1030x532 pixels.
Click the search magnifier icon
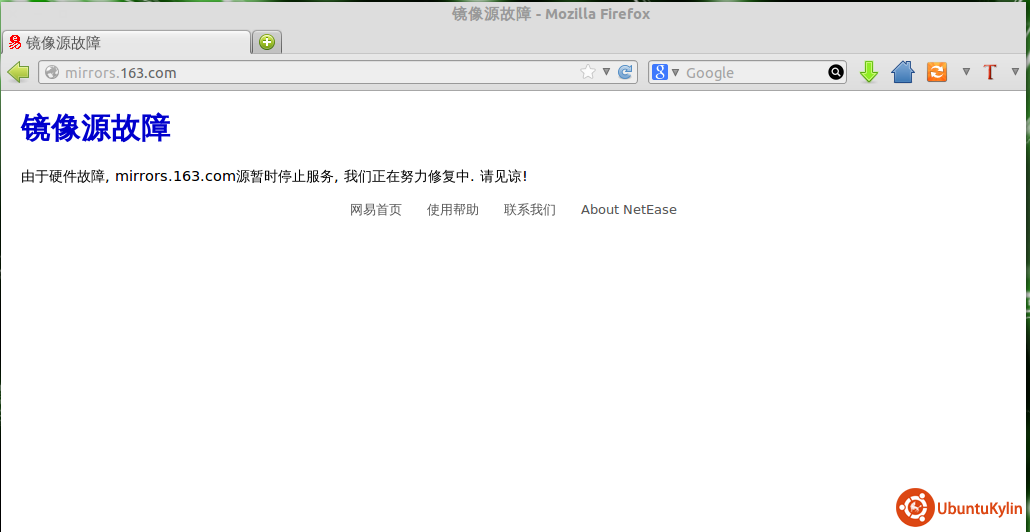835,72
